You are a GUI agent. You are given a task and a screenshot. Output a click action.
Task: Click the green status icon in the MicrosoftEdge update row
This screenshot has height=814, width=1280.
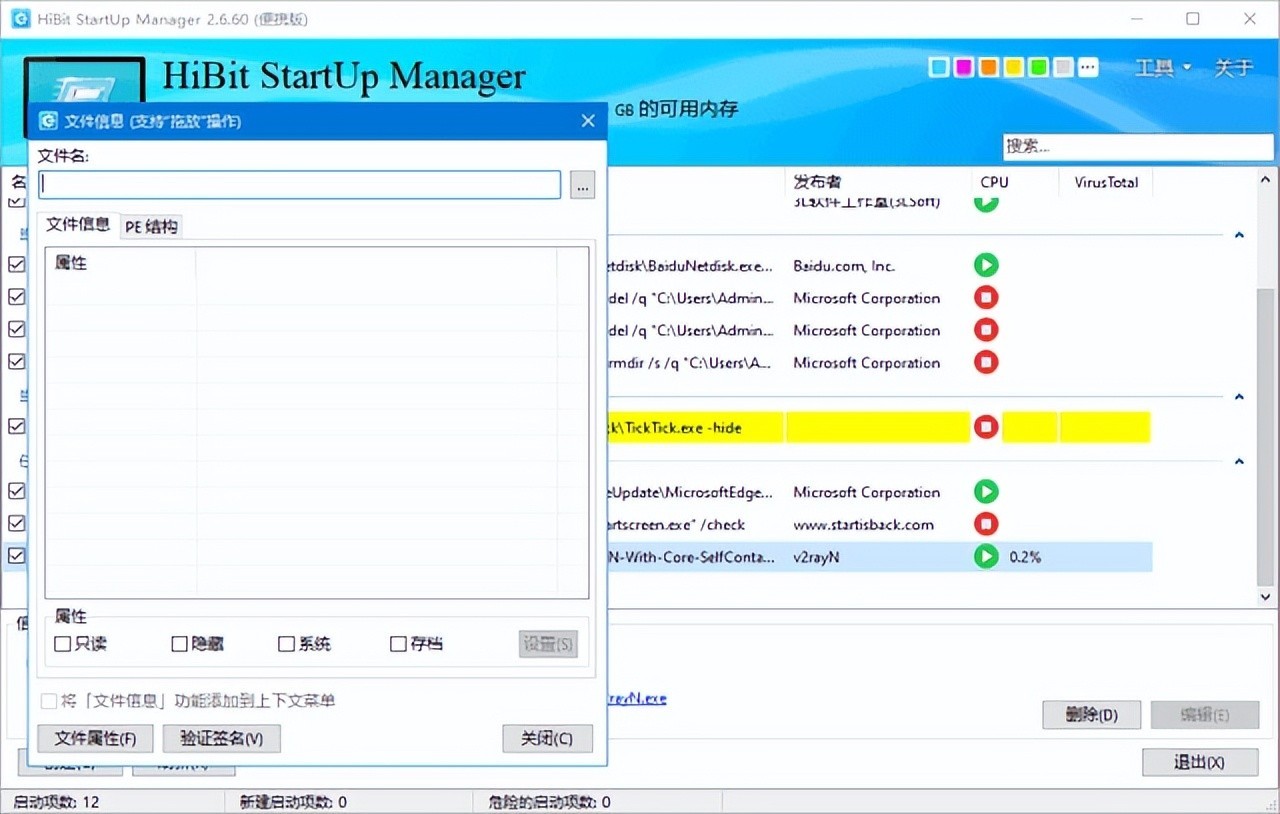click(986, 492)
